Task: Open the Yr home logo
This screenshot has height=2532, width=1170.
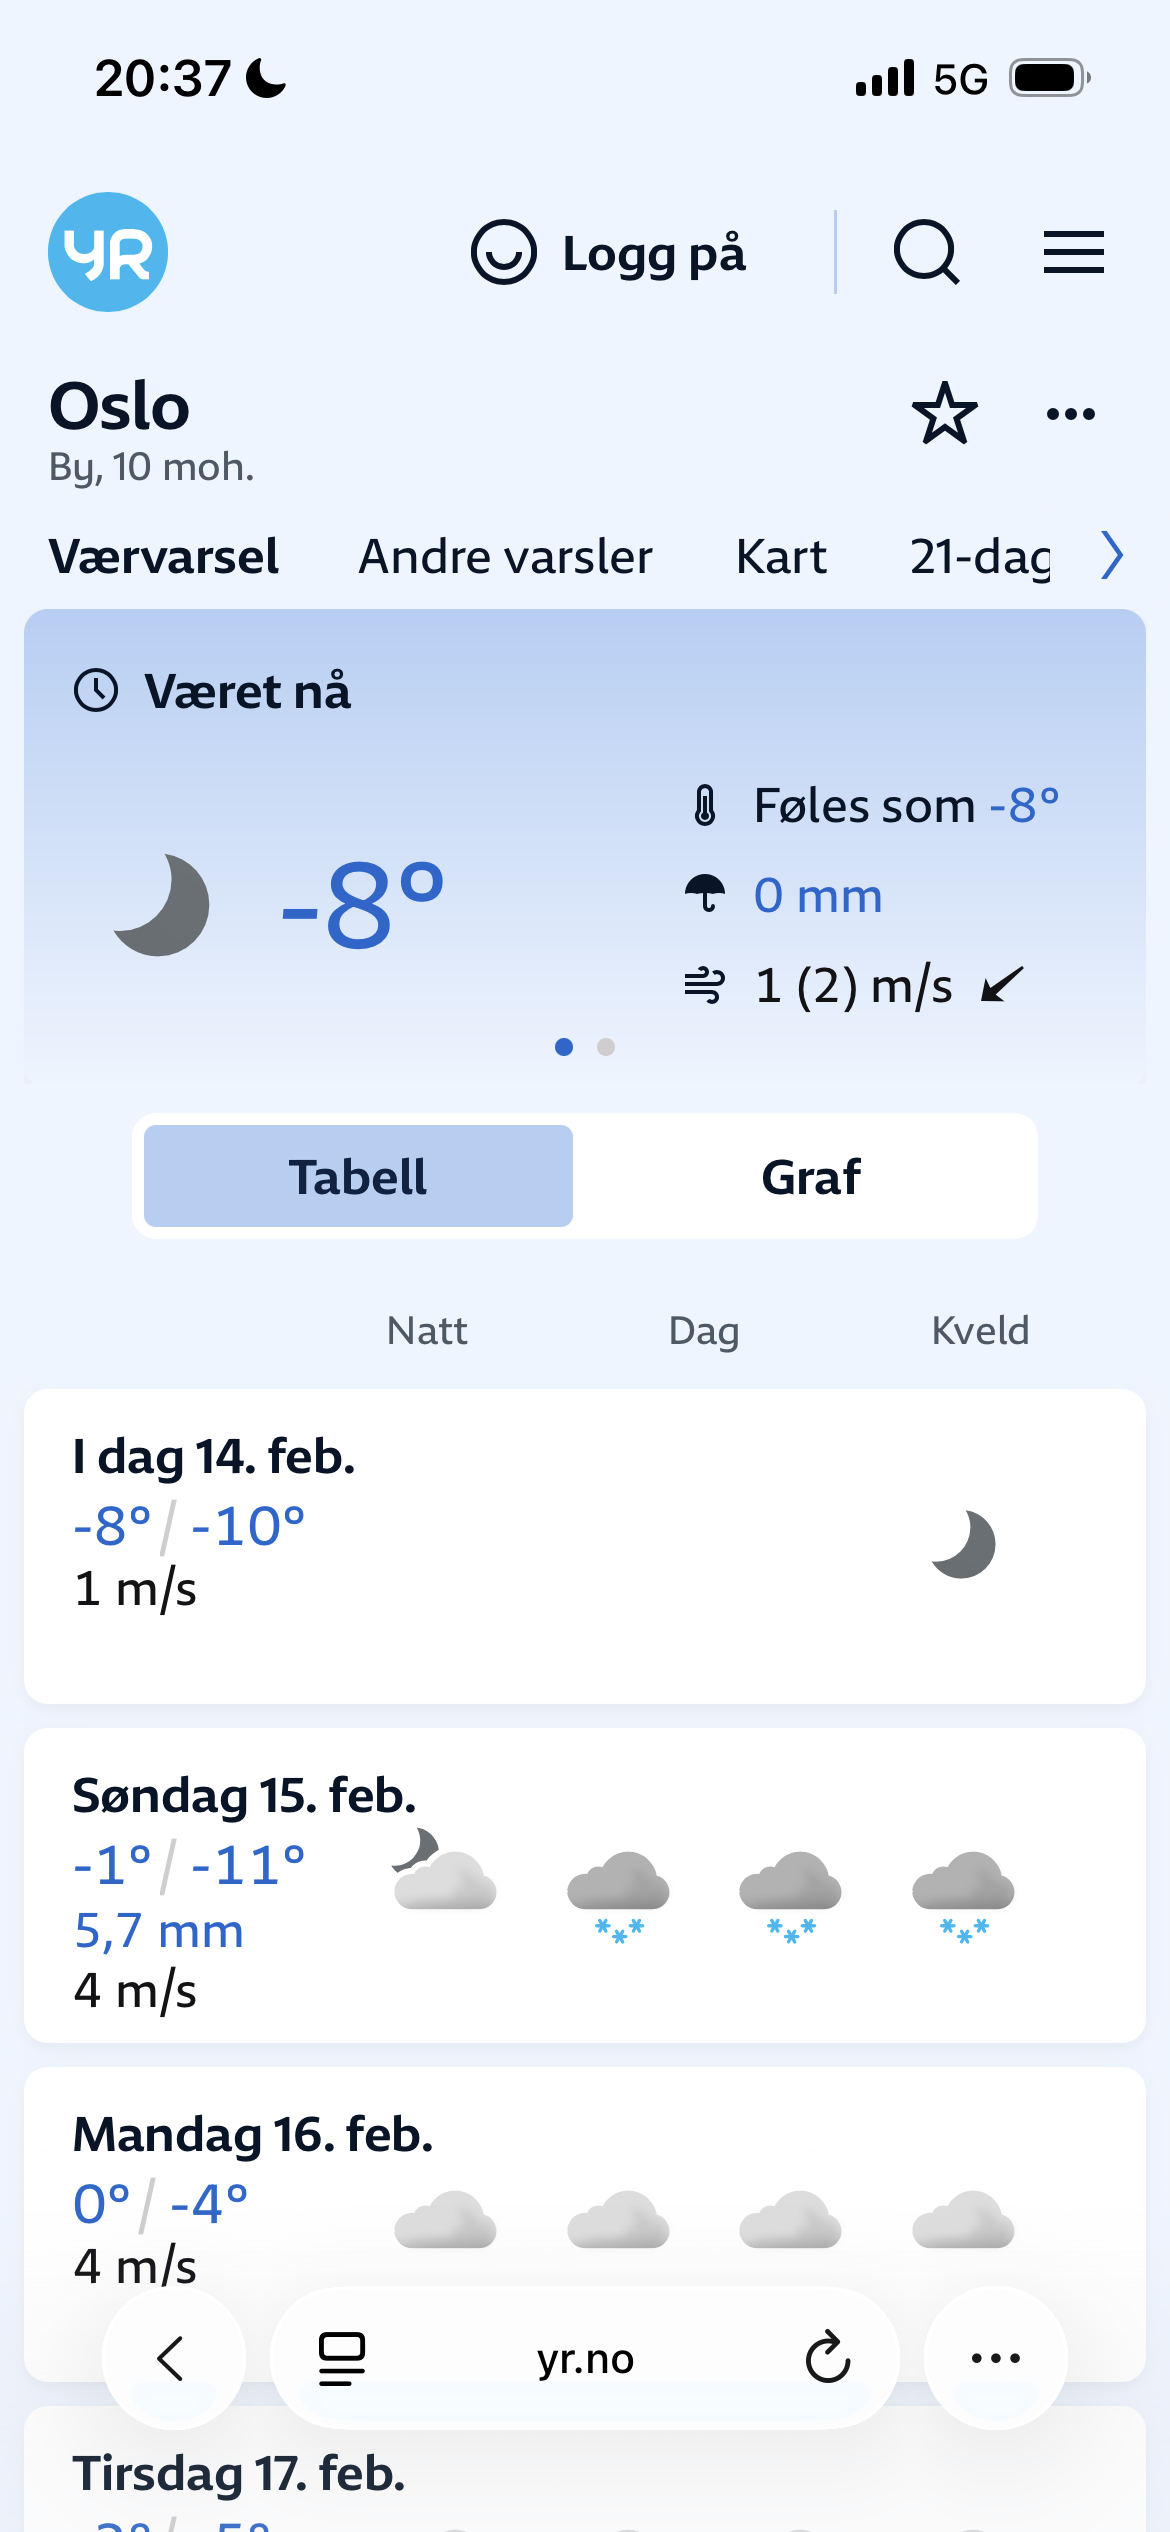Action: (108, 252)
